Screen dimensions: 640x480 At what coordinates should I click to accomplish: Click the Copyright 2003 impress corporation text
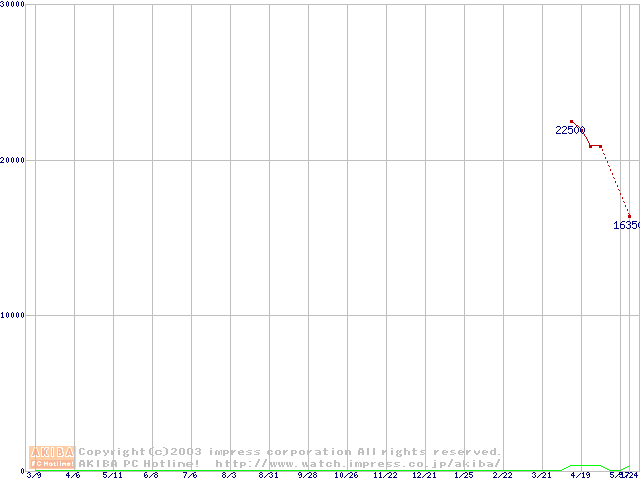click(x=290, y=452)
